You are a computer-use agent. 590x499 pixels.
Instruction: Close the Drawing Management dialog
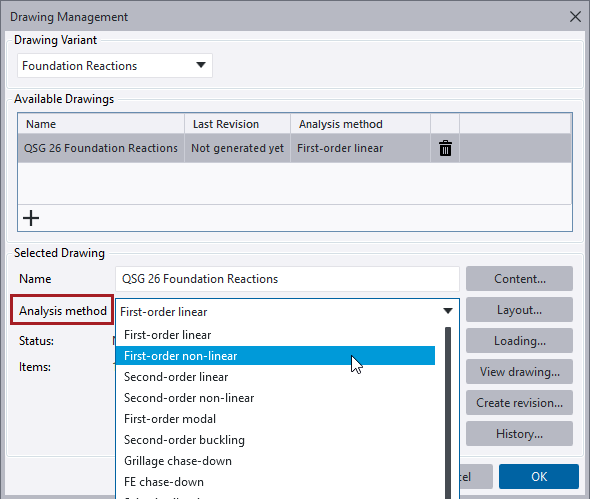[x=575, y=17]
